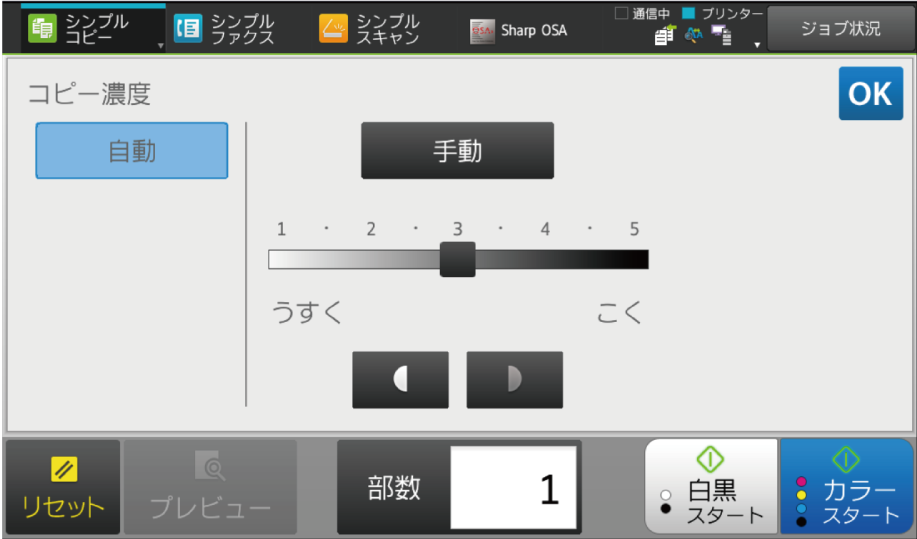Make the copy lighter with the left half-circle button
917x539 pixels.
[401, 380]
